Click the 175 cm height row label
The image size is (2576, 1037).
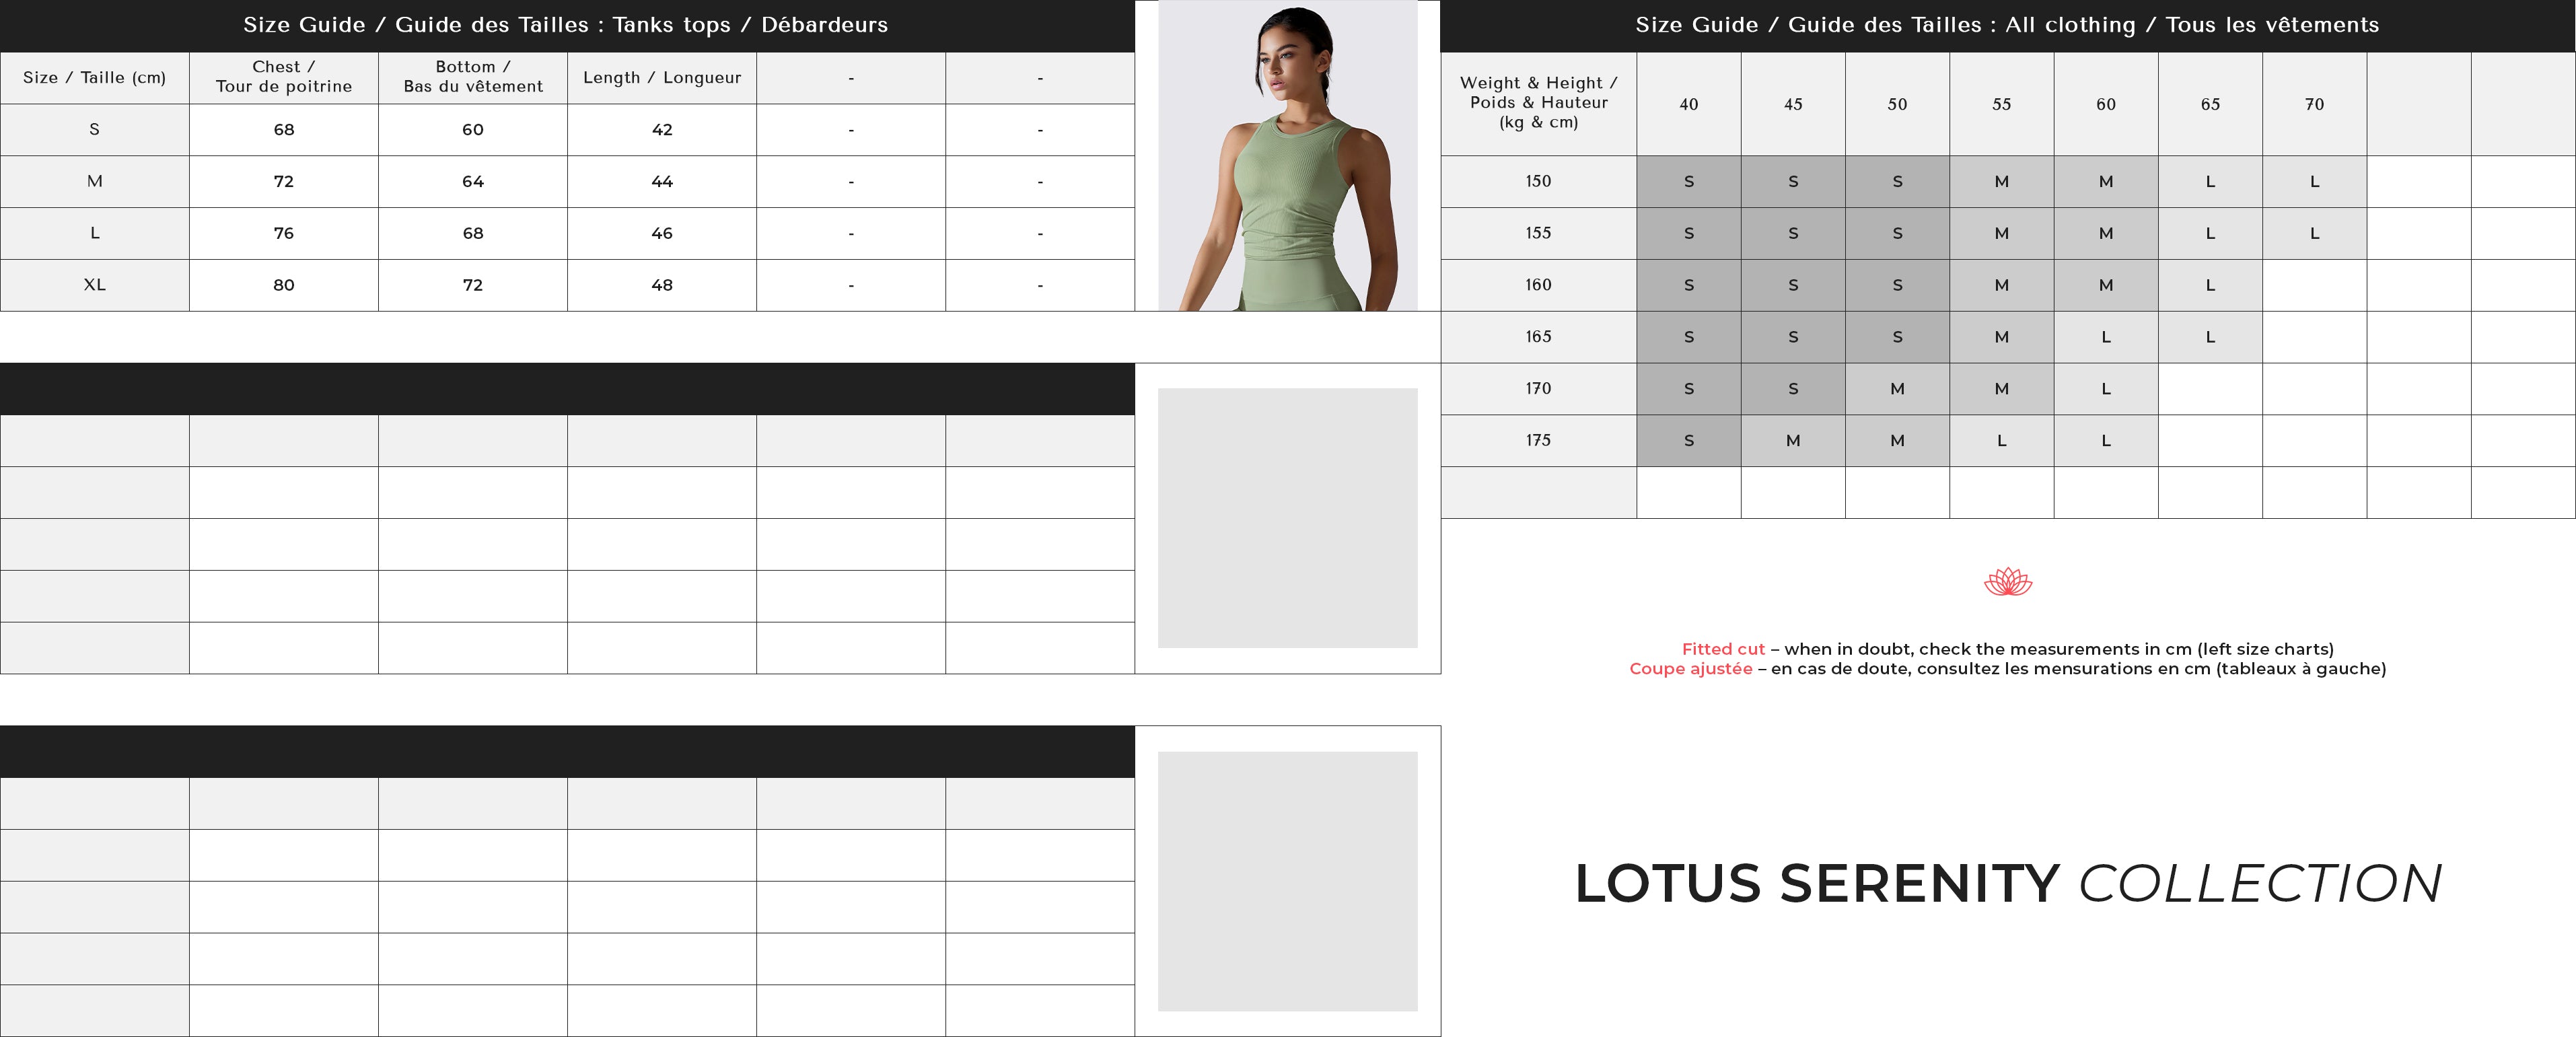1538,440
